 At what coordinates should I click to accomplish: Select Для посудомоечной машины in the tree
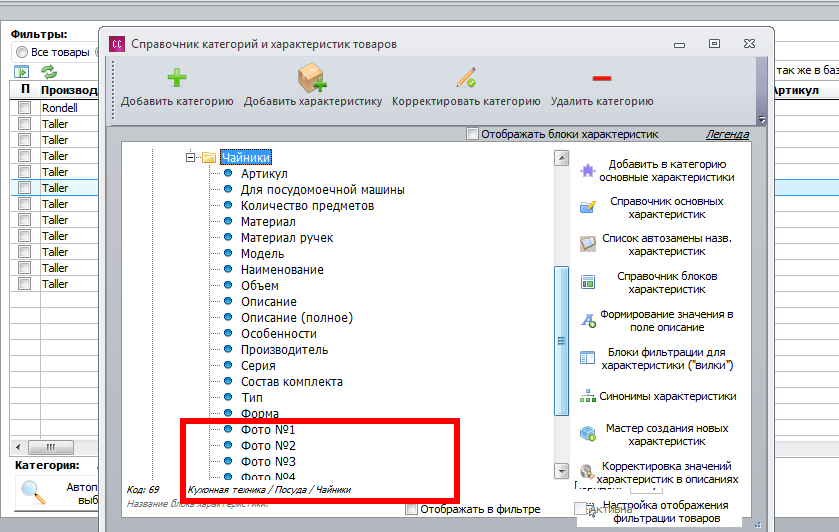pos(323,189)
